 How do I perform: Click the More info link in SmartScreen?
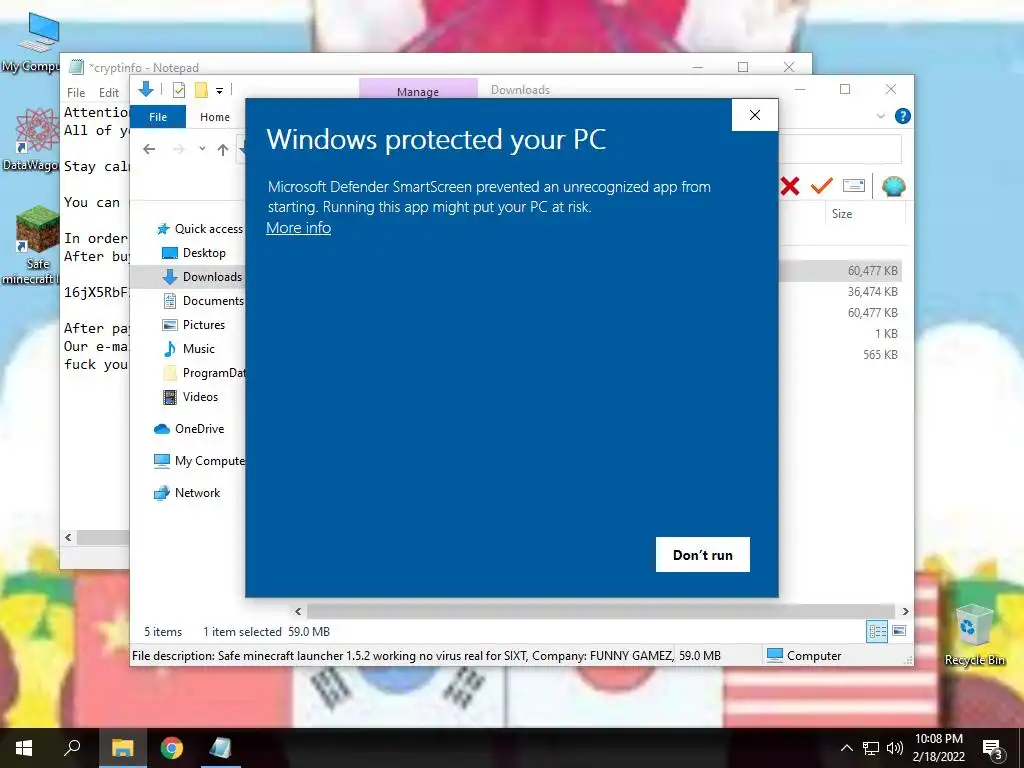[298, 228]
